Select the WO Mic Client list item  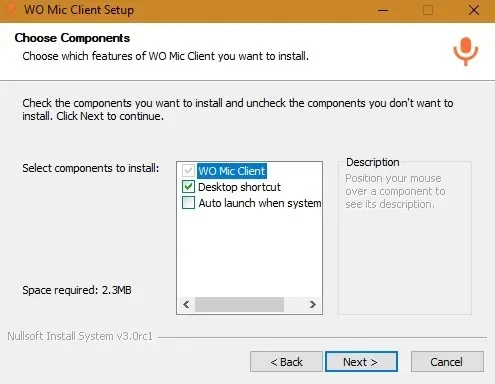tap(232, 171)
